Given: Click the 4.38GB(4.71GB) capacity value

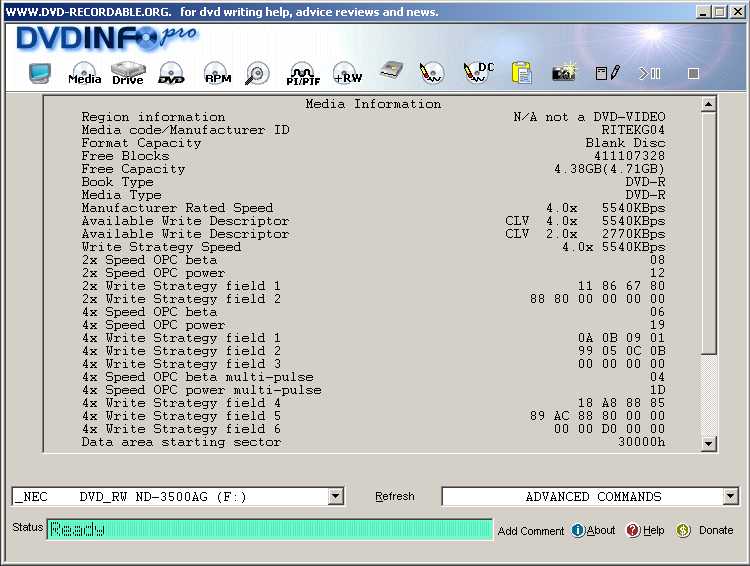Looking at the screenshot, I should 609,169.
